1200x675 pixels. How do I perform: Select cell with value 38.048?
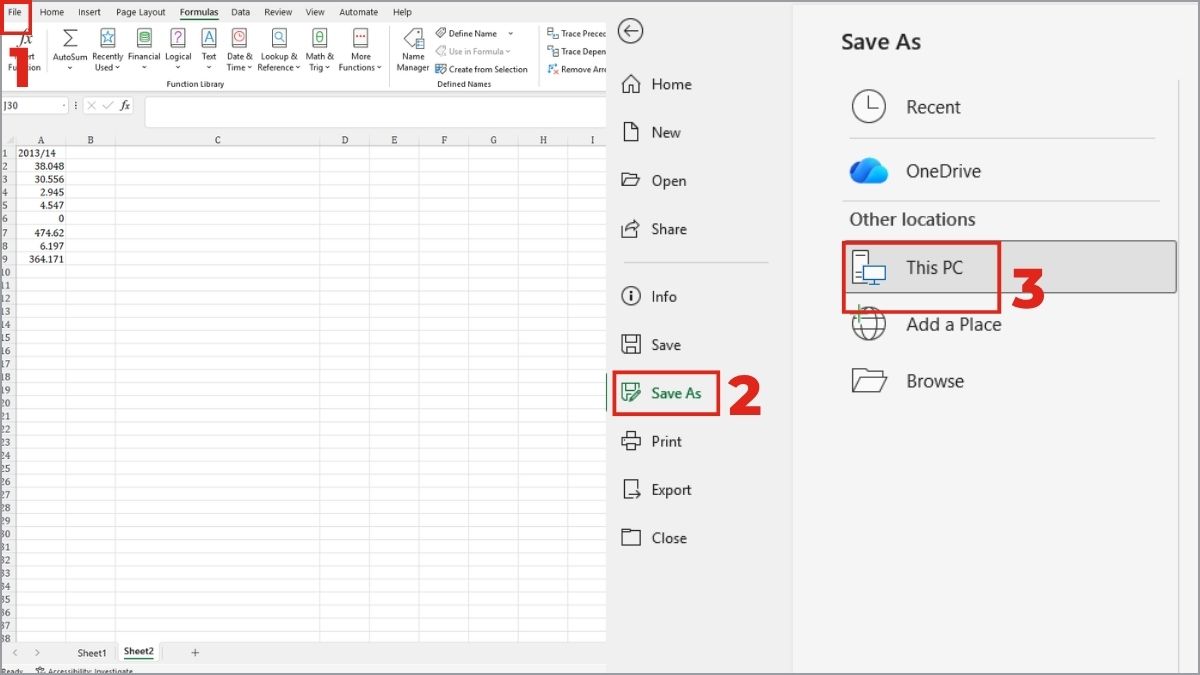click(40, 166)
